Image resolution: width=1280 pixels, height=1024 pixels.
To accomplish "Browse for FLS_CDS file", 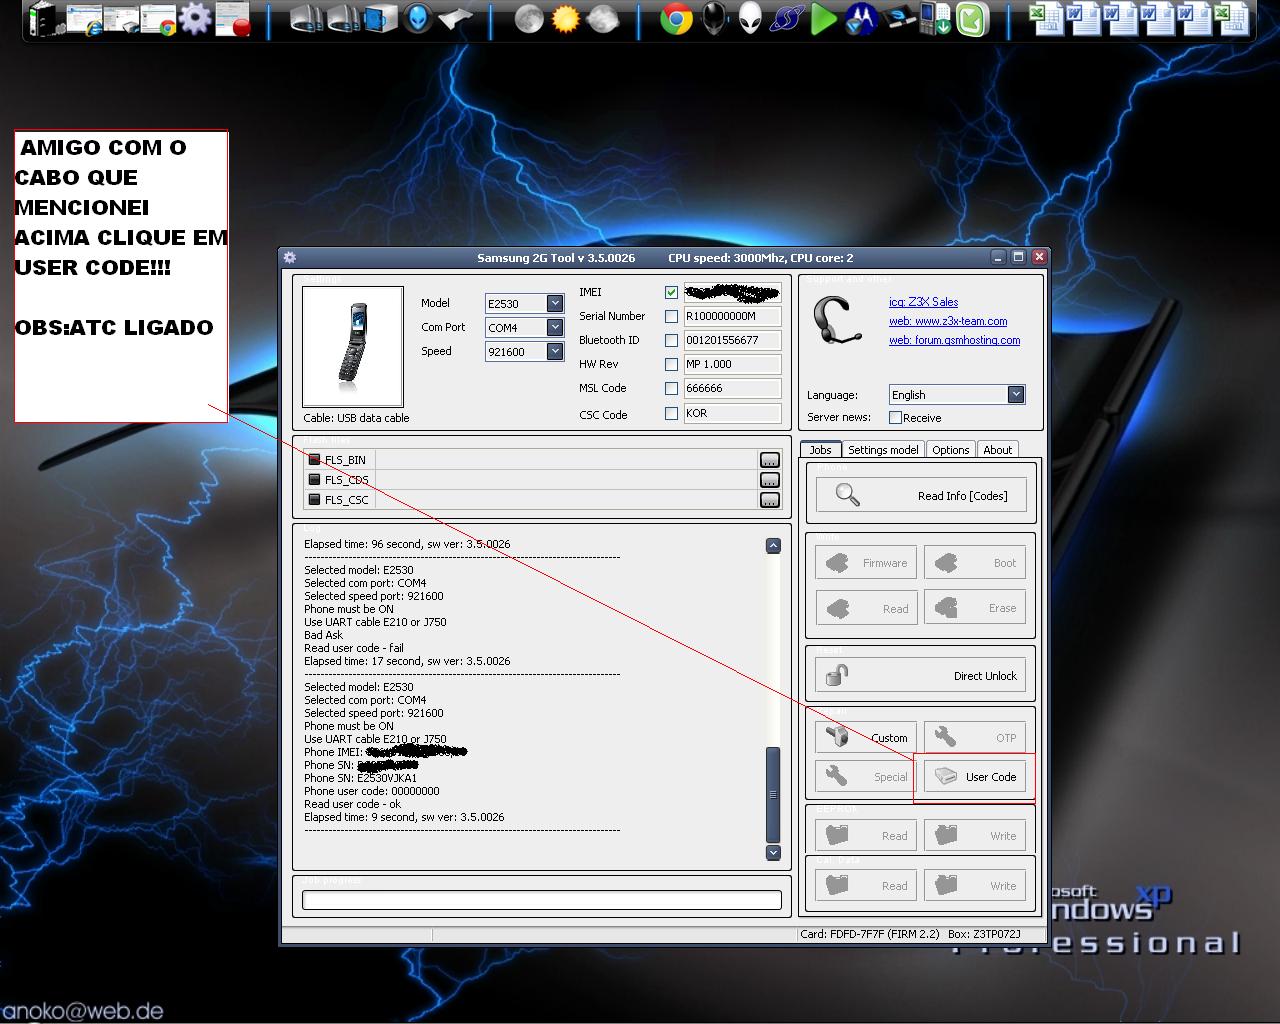I will pyautogui.click(x=769, y=480).
